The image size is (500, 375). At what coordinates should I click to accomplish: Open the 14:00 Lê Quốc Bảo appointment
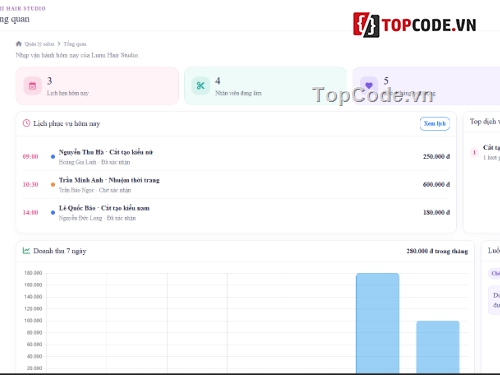[236, 213]
